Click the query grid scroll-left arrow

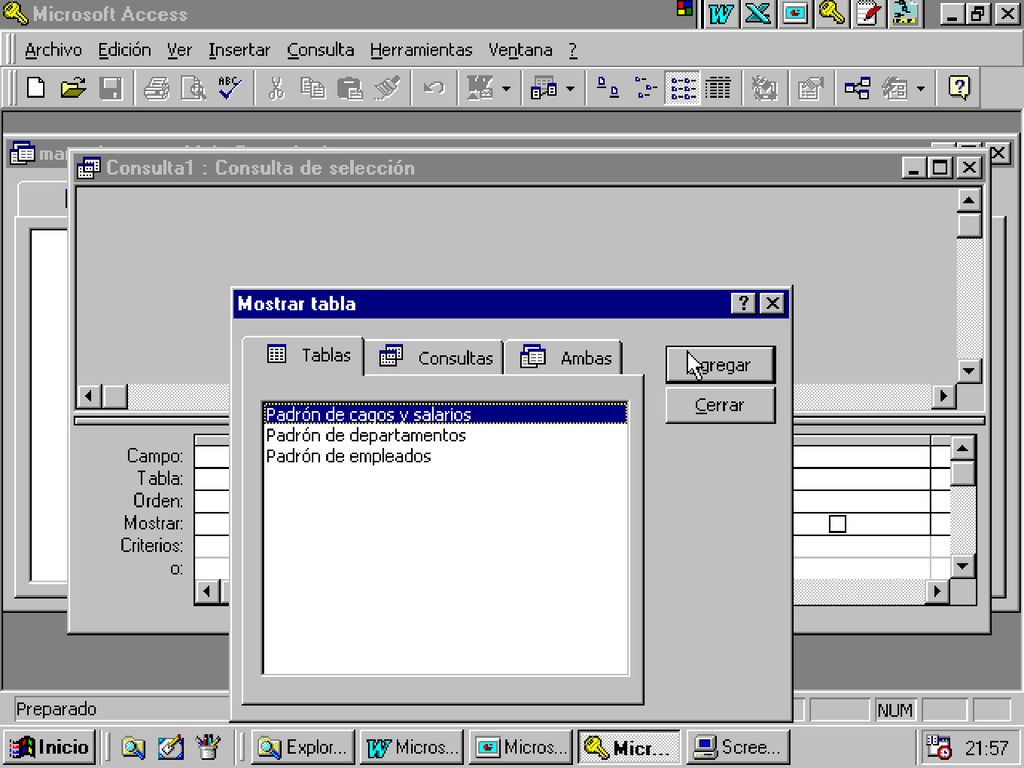[208, 592]
